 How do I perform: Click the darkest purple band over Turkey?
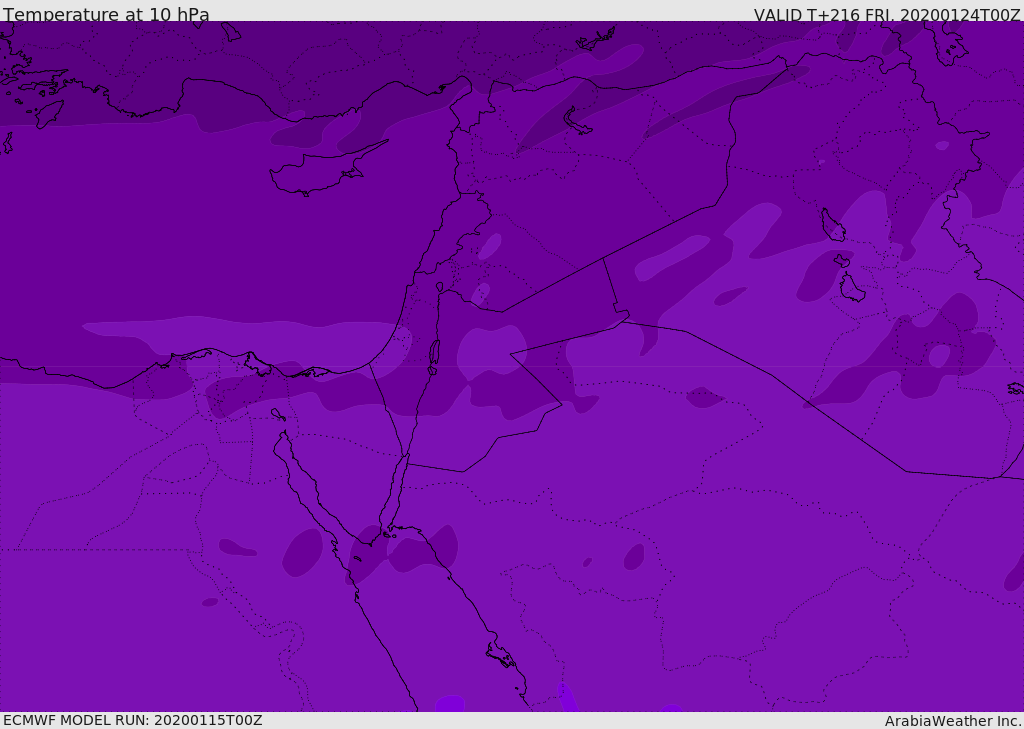(x=261, y=59)
